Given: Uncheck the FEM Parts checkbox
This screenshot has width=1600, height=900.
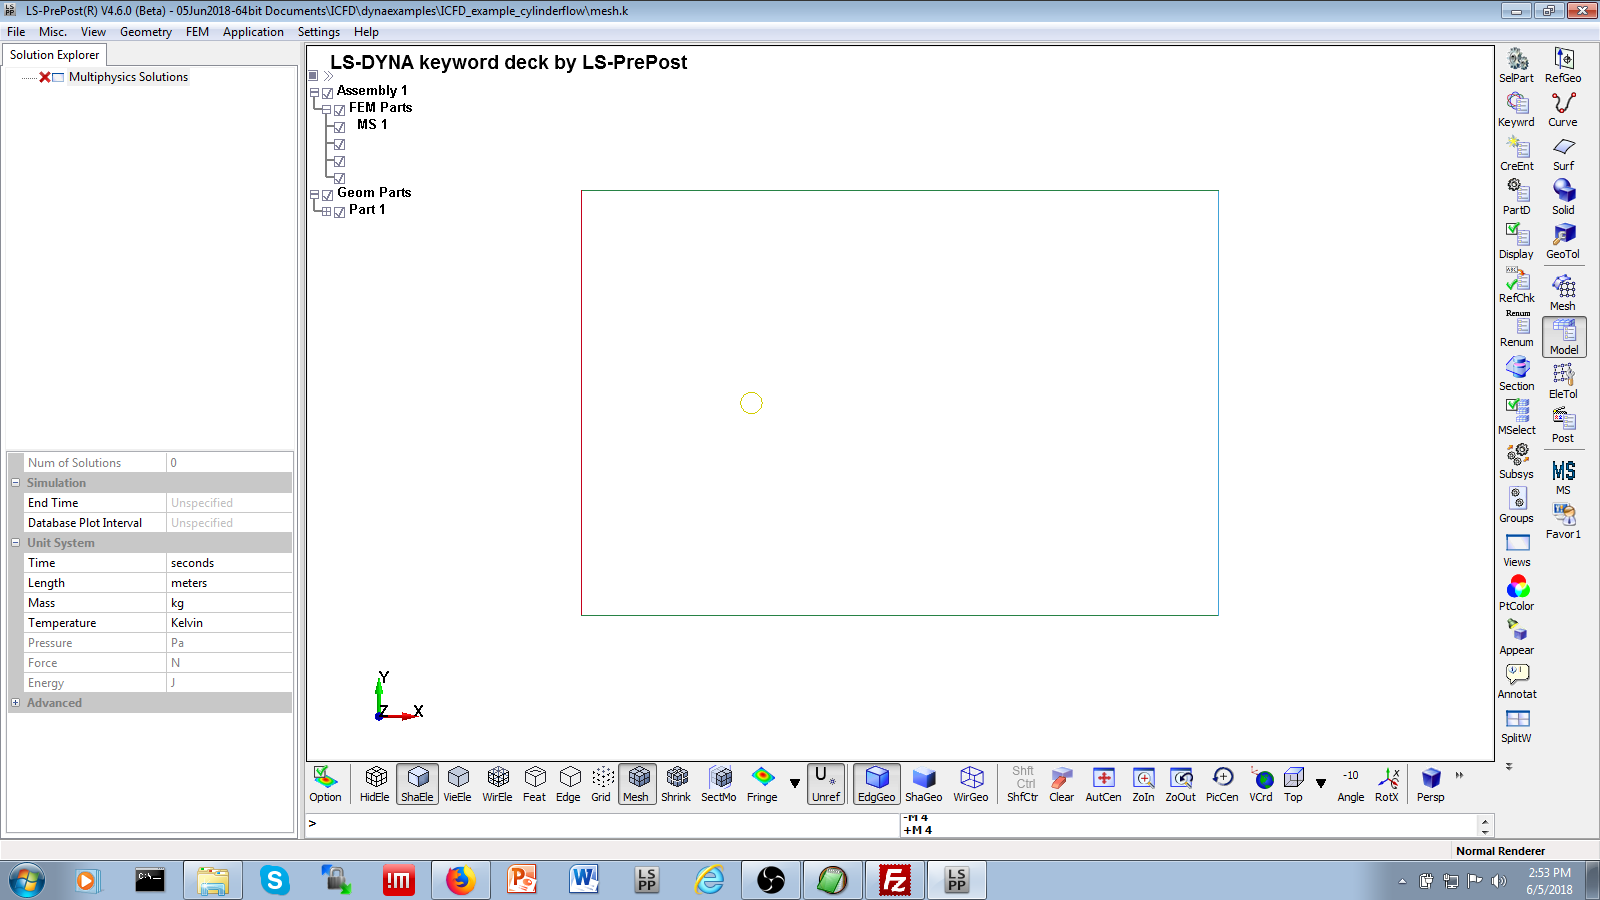Looking at the screenshot, I should pos(339,109).
